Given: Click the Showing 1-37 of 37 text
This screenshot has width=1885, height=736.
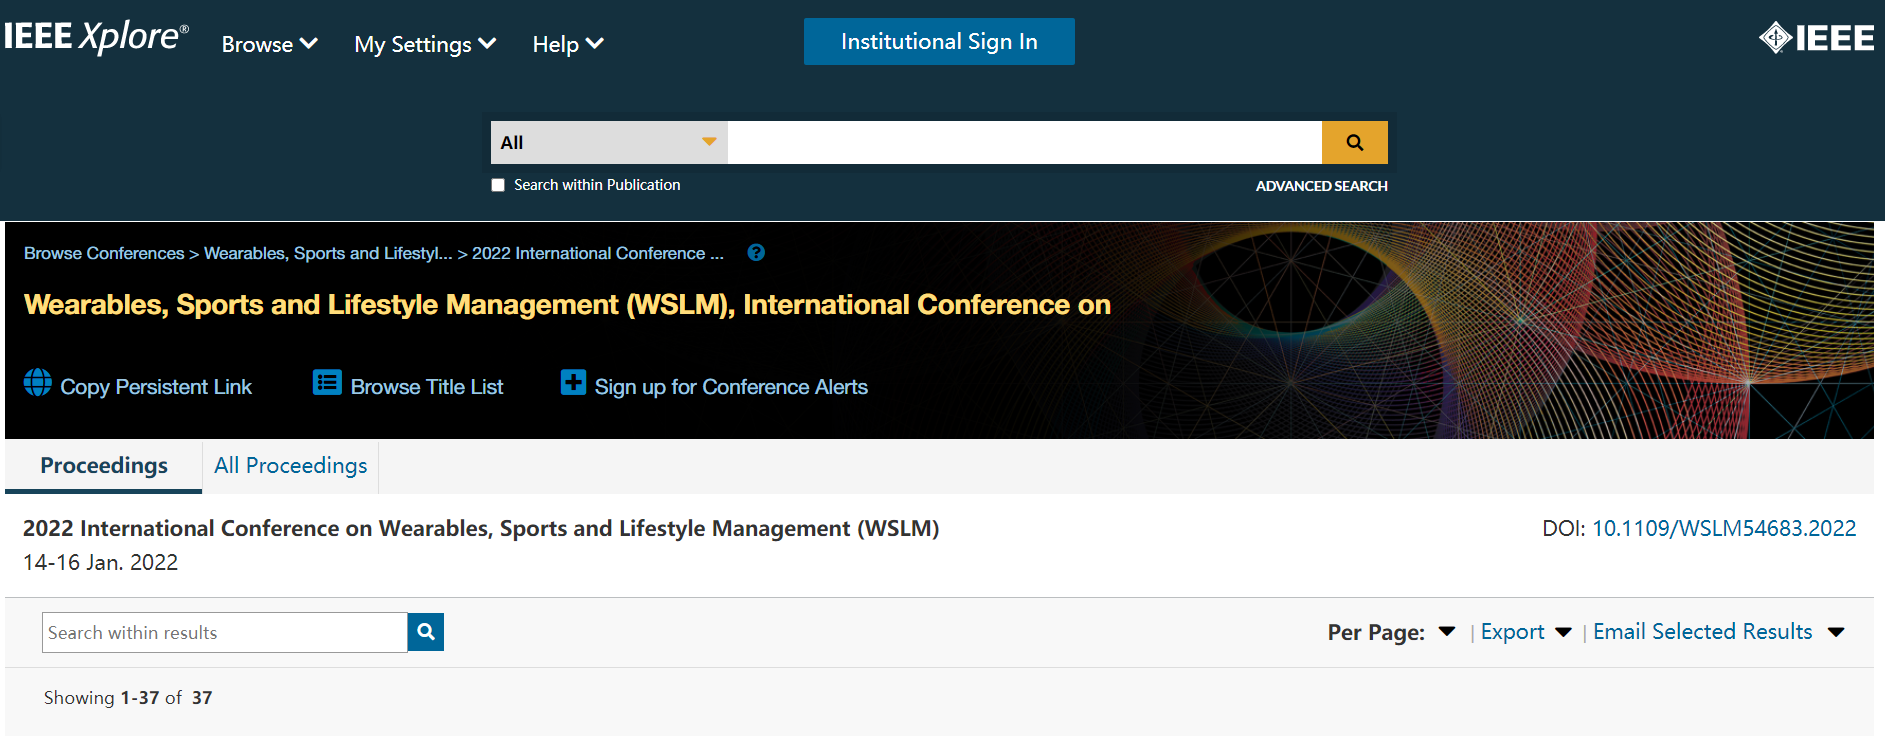Looking at the screenshot, I should 128,698.
